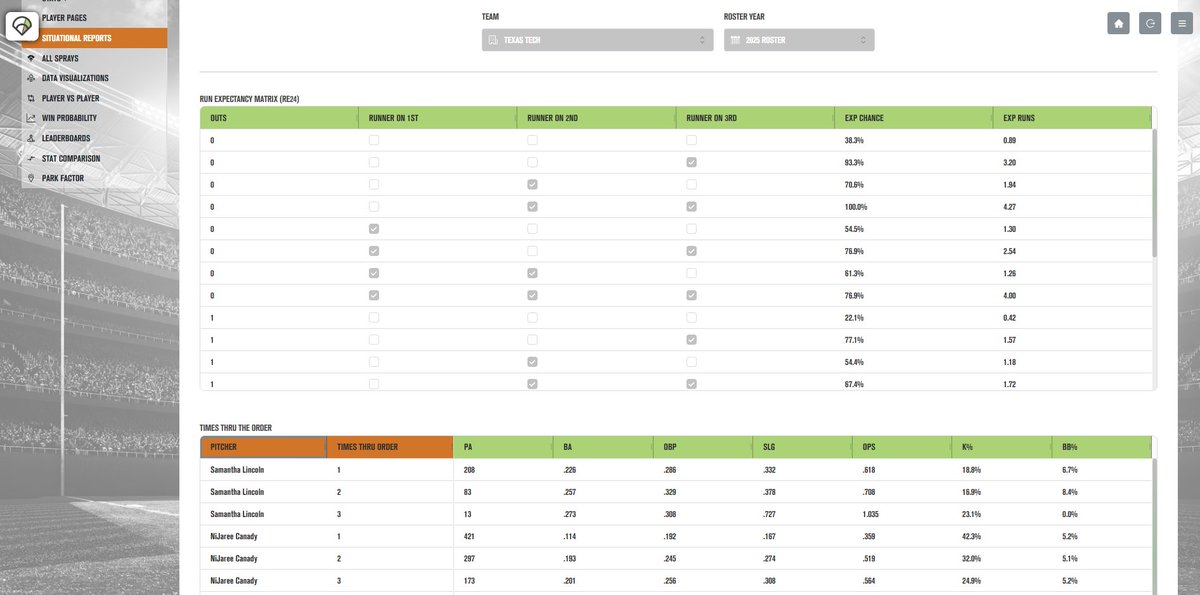The width and height of the screenshot is (1200, 595).
Task: Toggle Runner on 3rd checkbox in 100.0% row
Action: coord(691,206)
